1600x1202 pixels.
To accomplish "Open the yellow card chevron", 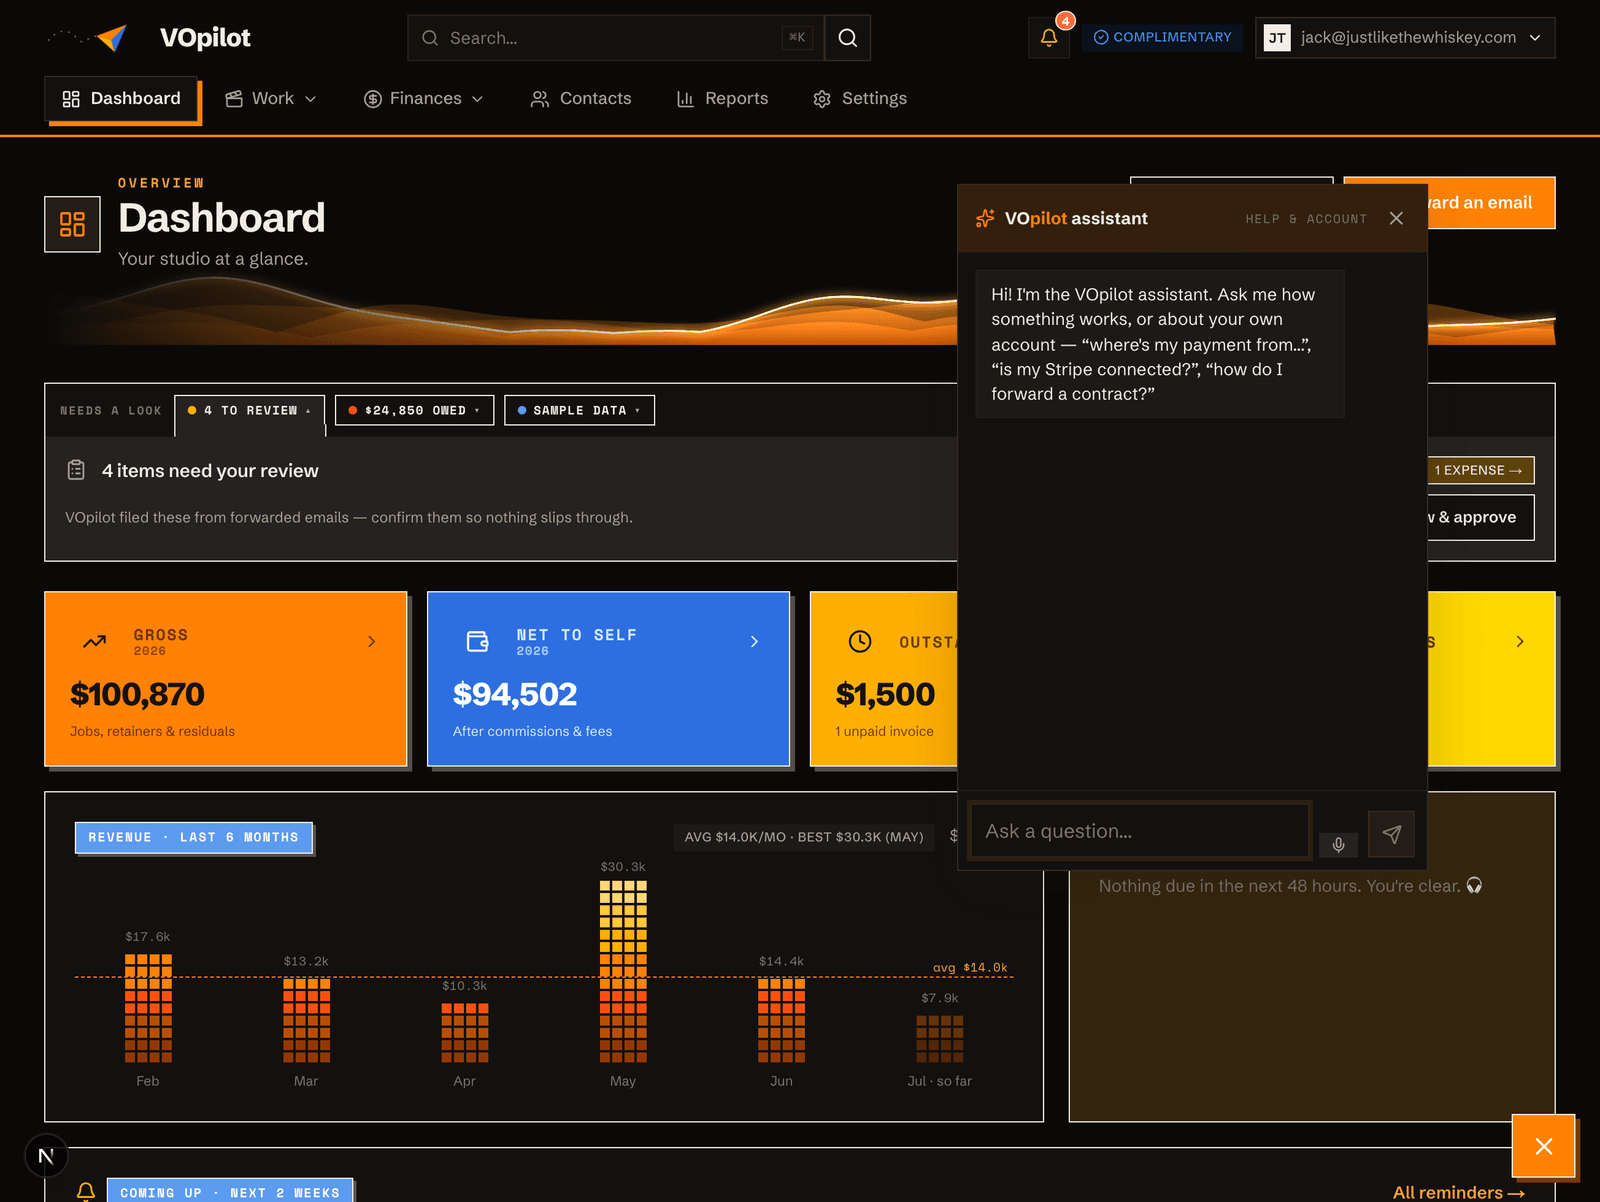I will click(x=1520, y=642).
